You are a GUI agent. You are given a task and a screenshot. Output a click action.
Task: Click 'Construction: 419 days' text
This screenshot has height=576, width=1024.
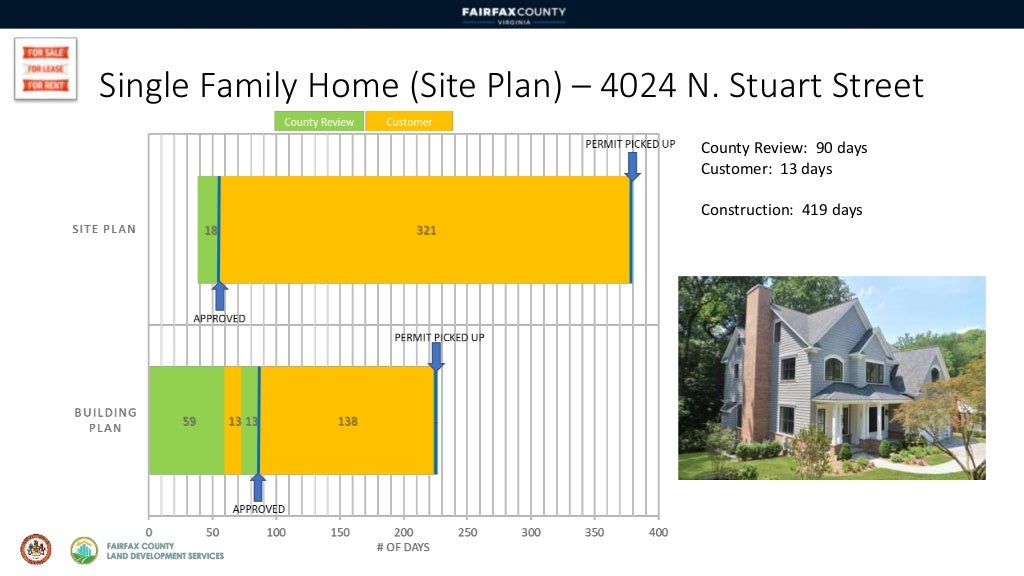tap(781, 210)
